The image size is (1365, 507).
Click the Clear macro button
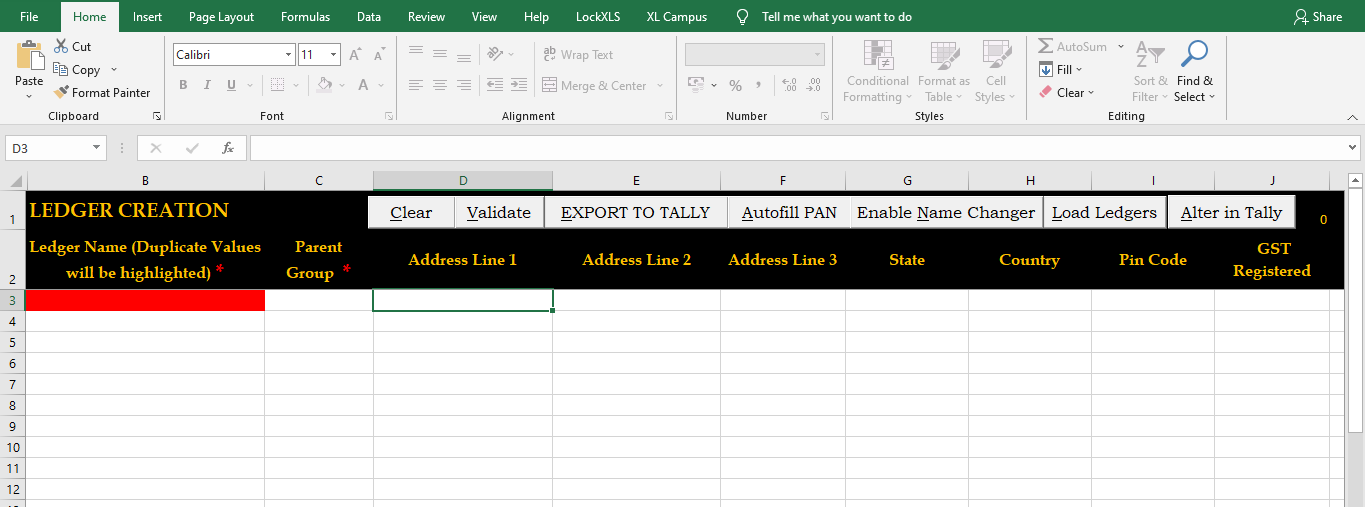(x=411, y=212)
